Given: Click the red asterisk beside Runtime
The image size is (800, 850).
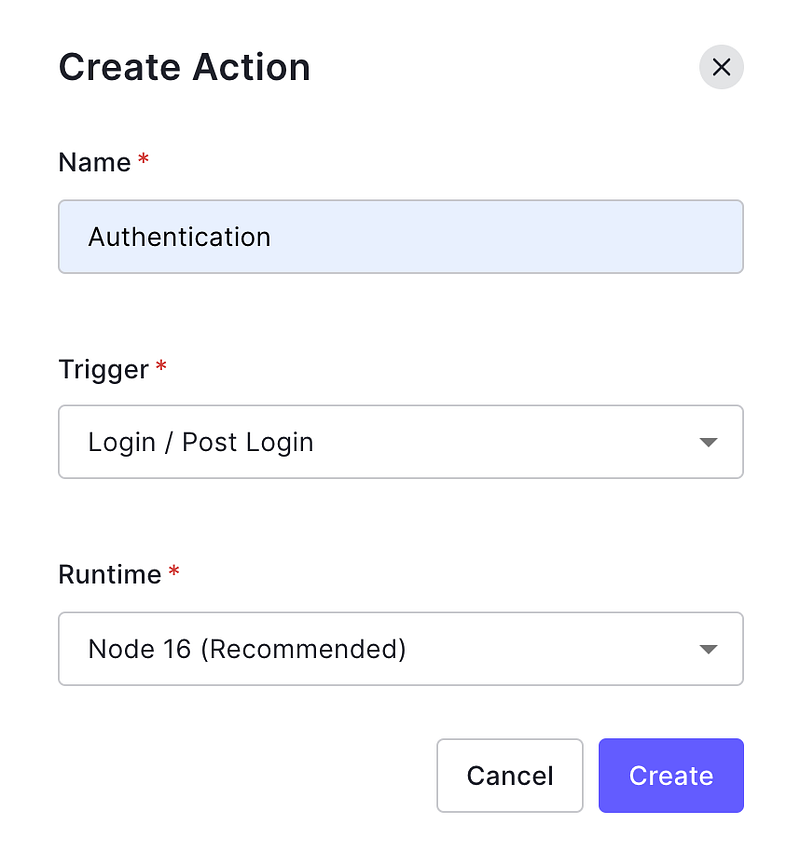Looking at the screenshot, I should coord(173,572).
